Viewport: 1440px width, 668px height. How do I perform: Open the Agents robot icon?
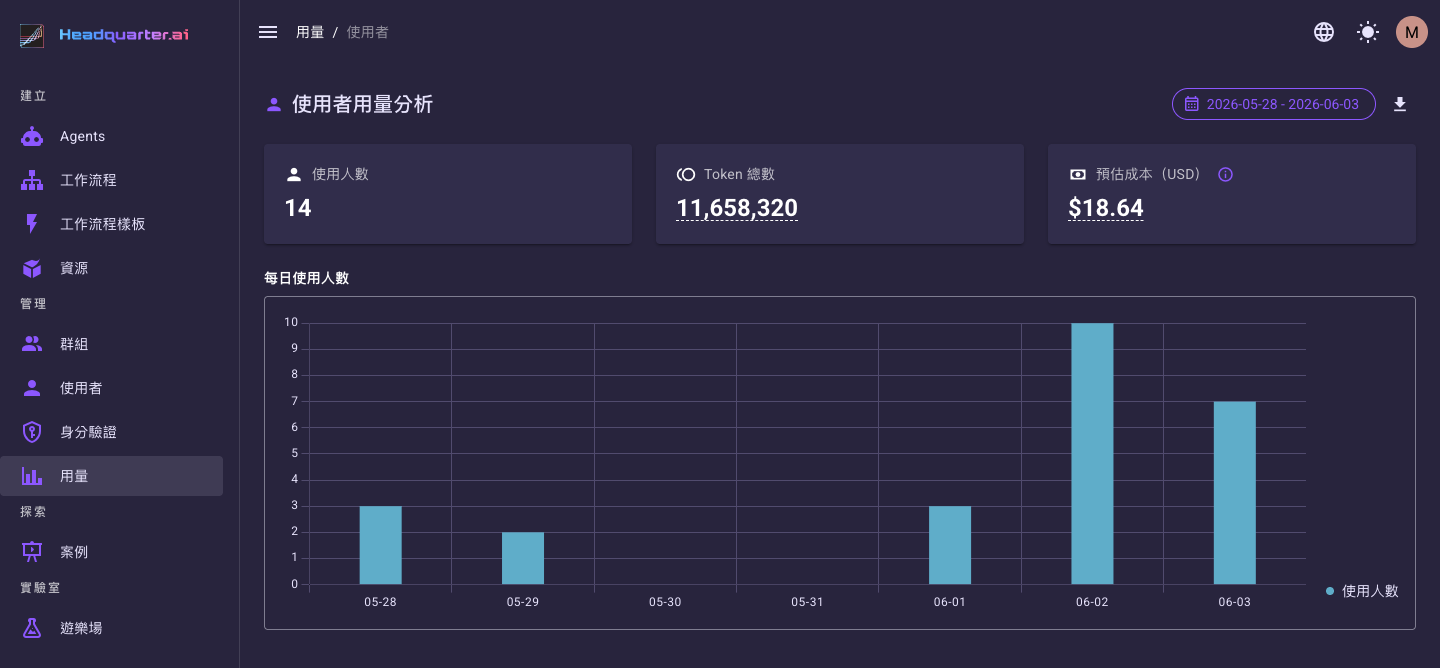point(32,136)
